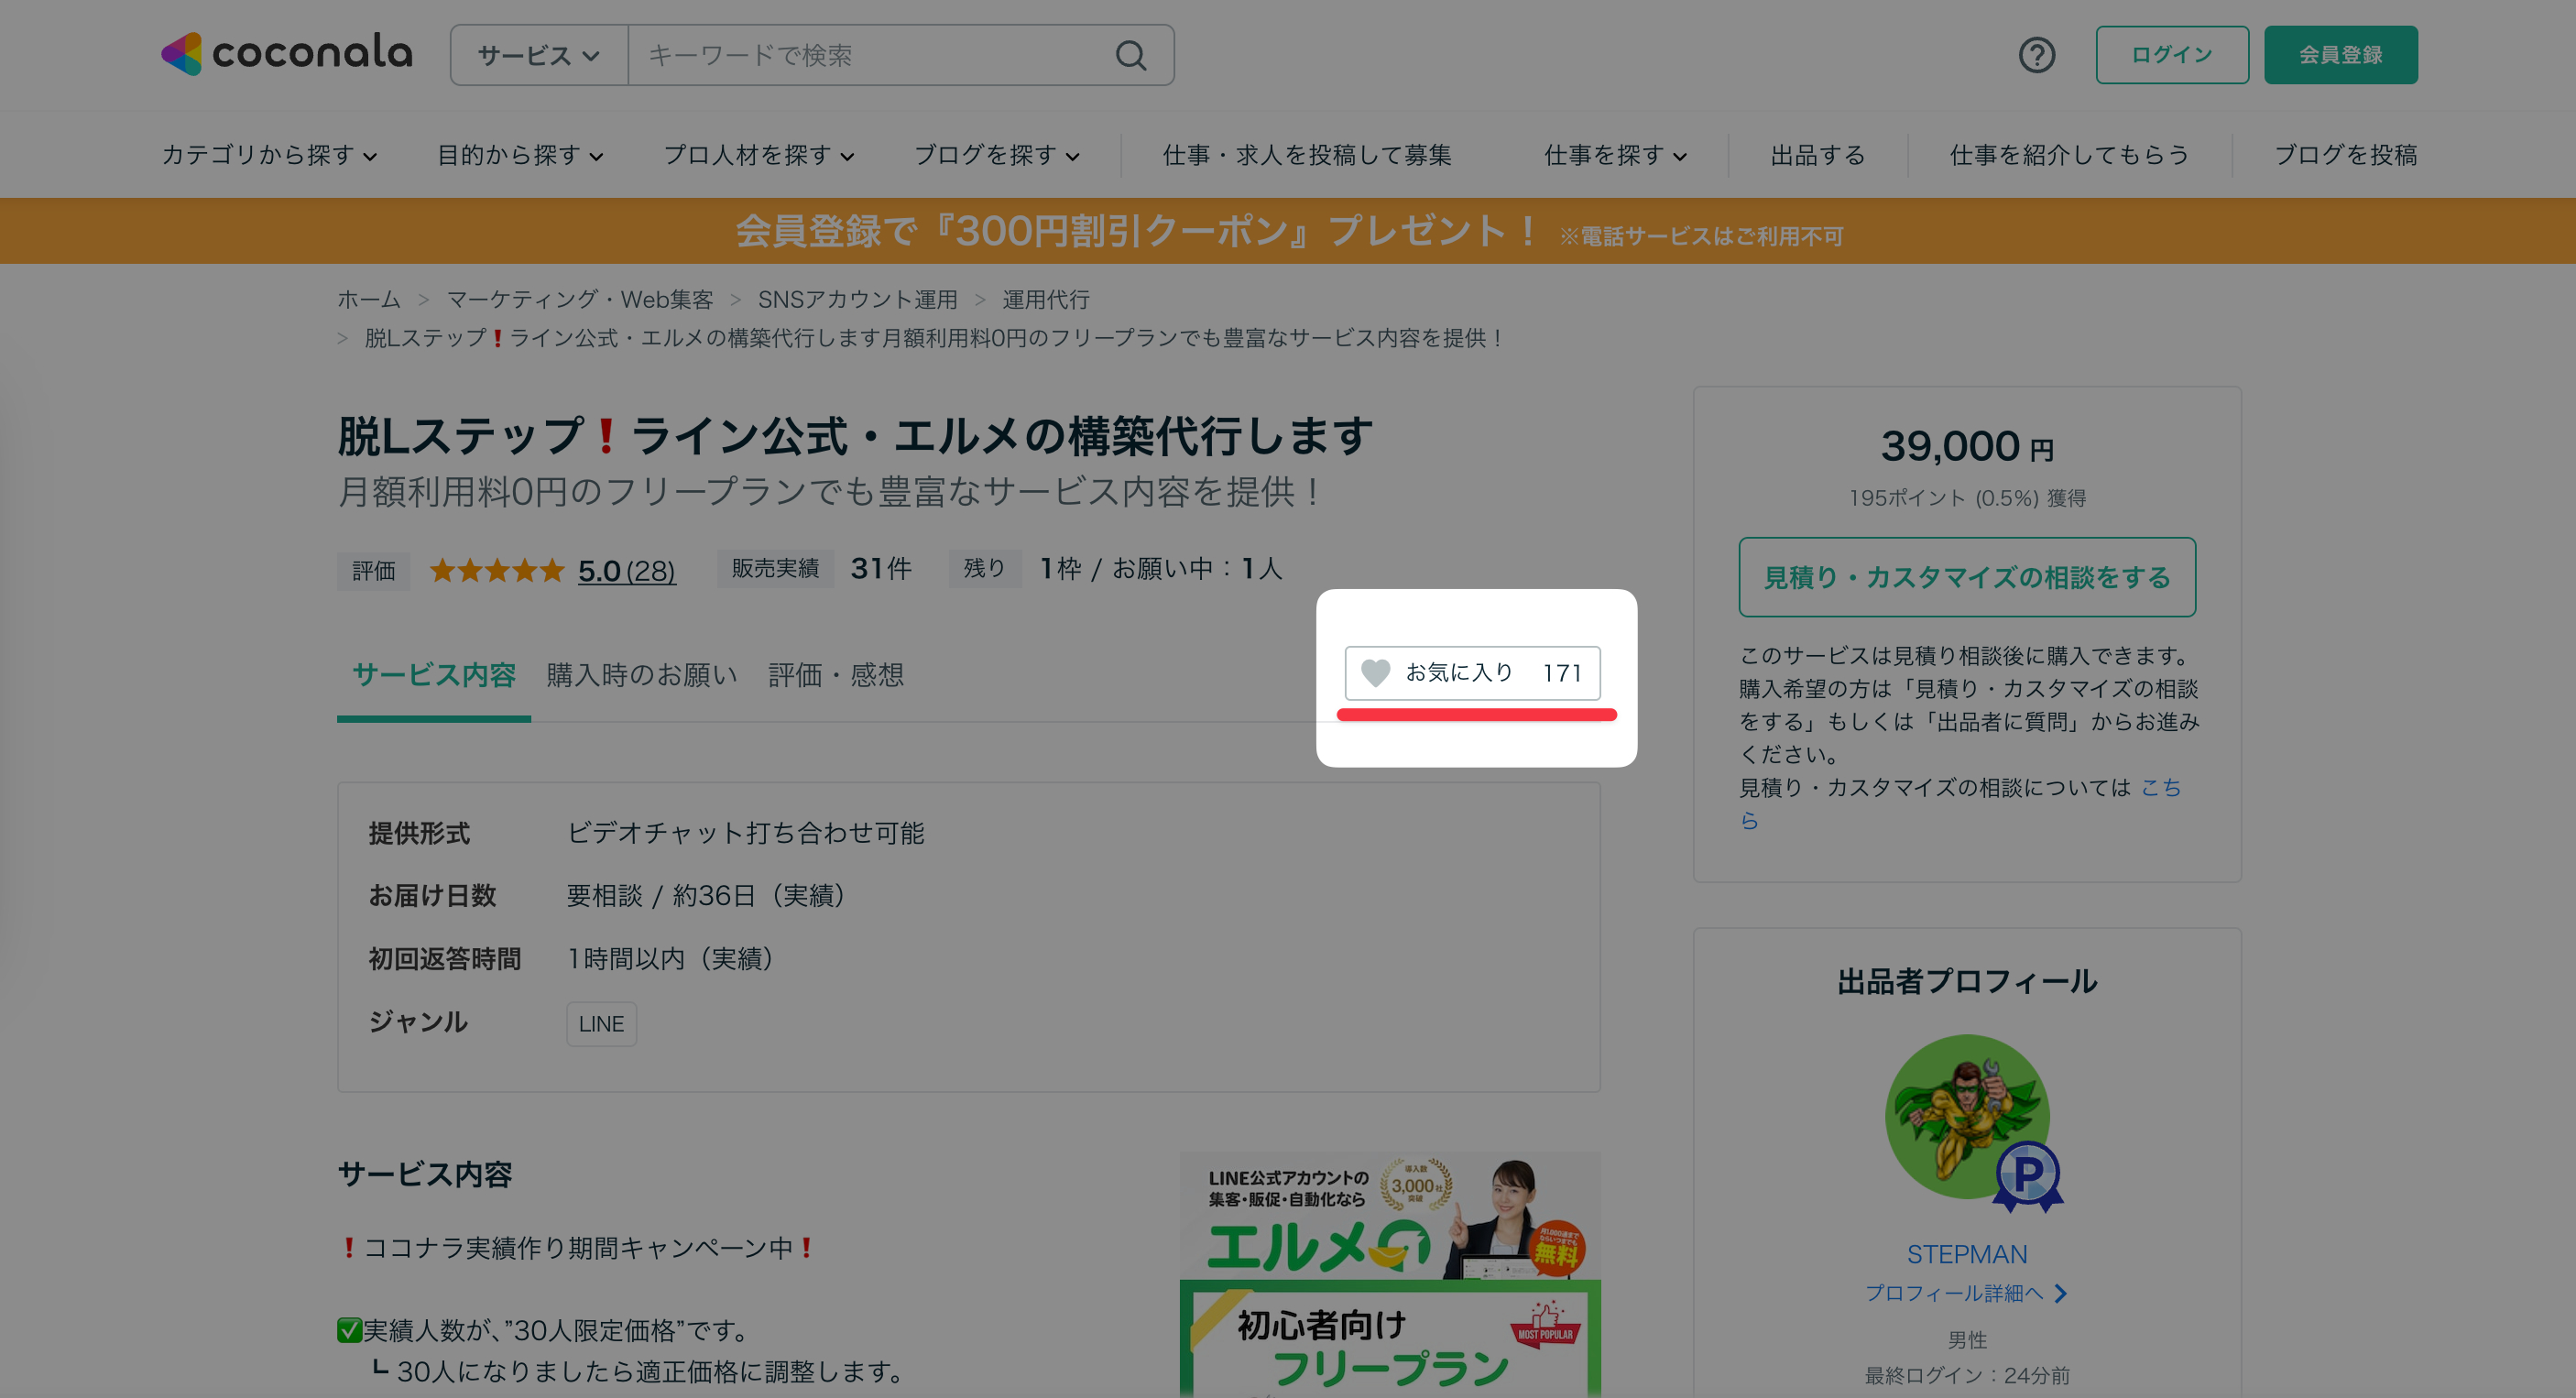Click the 見積り・カスタマイズの相談をする button
The height and width of the screenshot is (1398, 2576).
tap(1966, 577)
